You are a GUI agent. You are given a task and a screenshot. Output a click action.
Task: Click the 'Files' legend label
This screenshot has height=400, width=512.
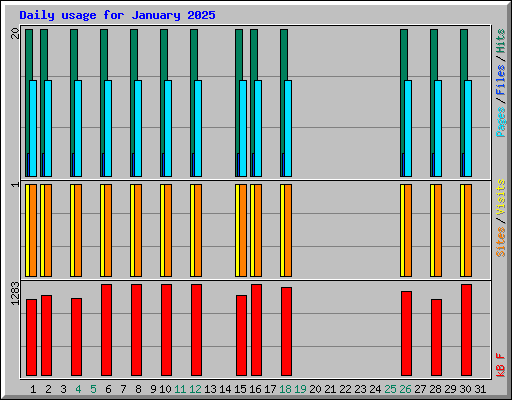[501, 80]
